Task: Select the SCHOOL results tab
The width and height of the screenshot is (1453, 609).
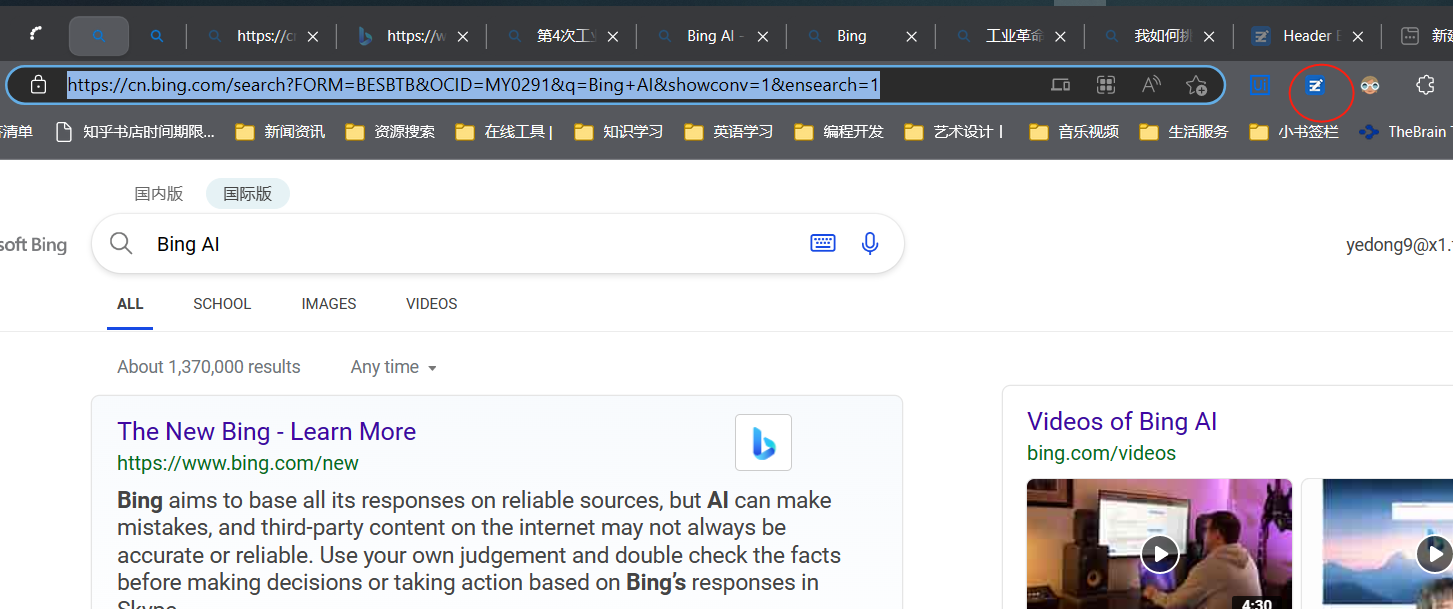Action: (222, 304)
